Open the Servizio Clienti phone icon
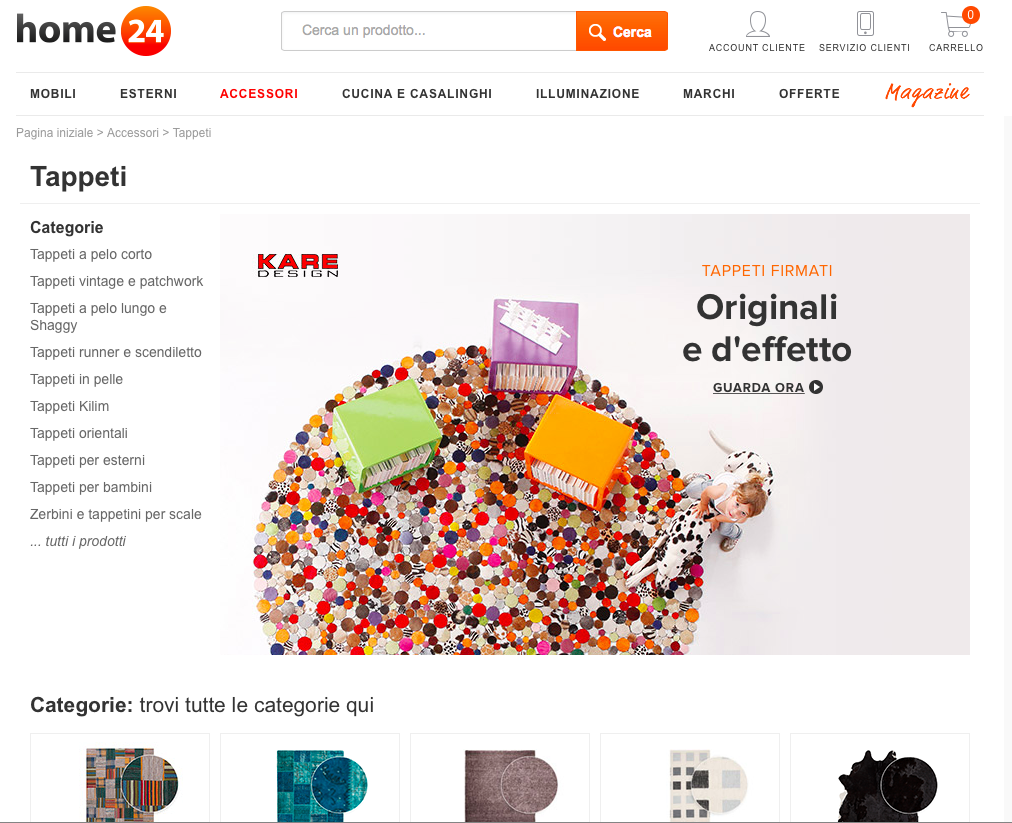The height and width of the screenshot is (823, 1012). pyautogui.click(x=865, y=24)
